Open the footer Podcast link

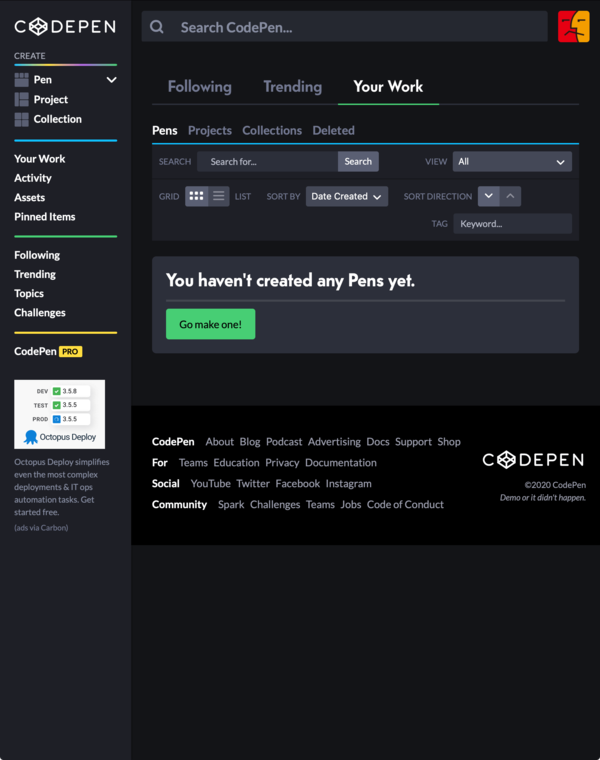click(x=284, y=442)
